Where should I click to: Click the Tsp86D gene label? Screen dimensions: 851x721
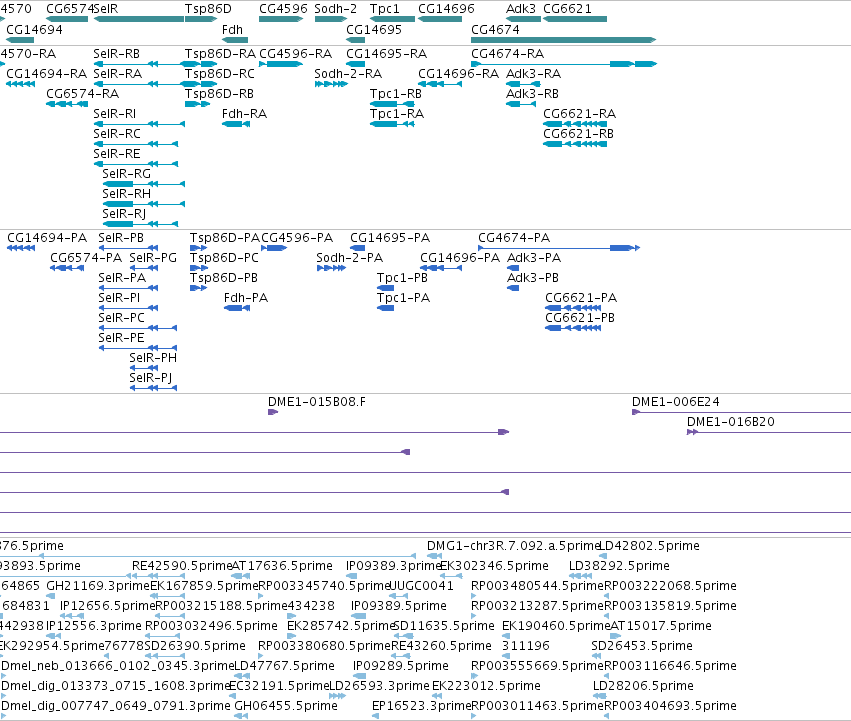click(x=208, y=9)
